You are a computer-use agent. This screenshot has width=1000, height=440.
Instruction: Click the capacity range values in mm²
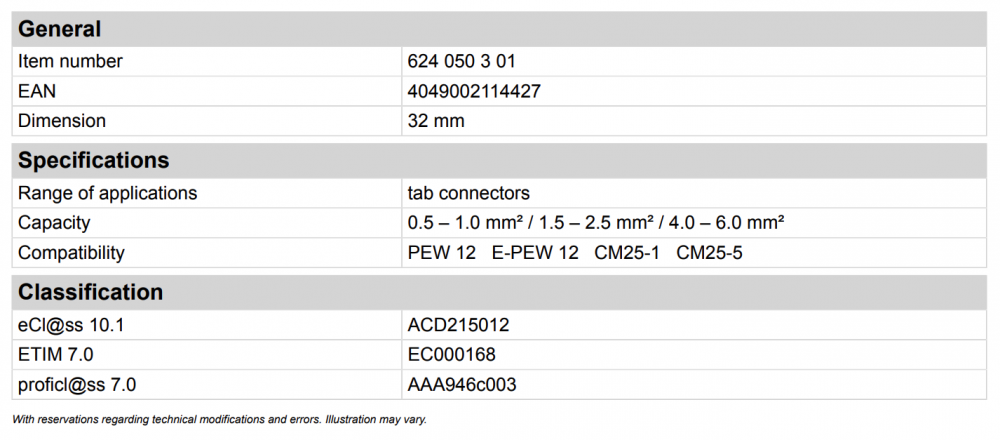coord(595,223)
